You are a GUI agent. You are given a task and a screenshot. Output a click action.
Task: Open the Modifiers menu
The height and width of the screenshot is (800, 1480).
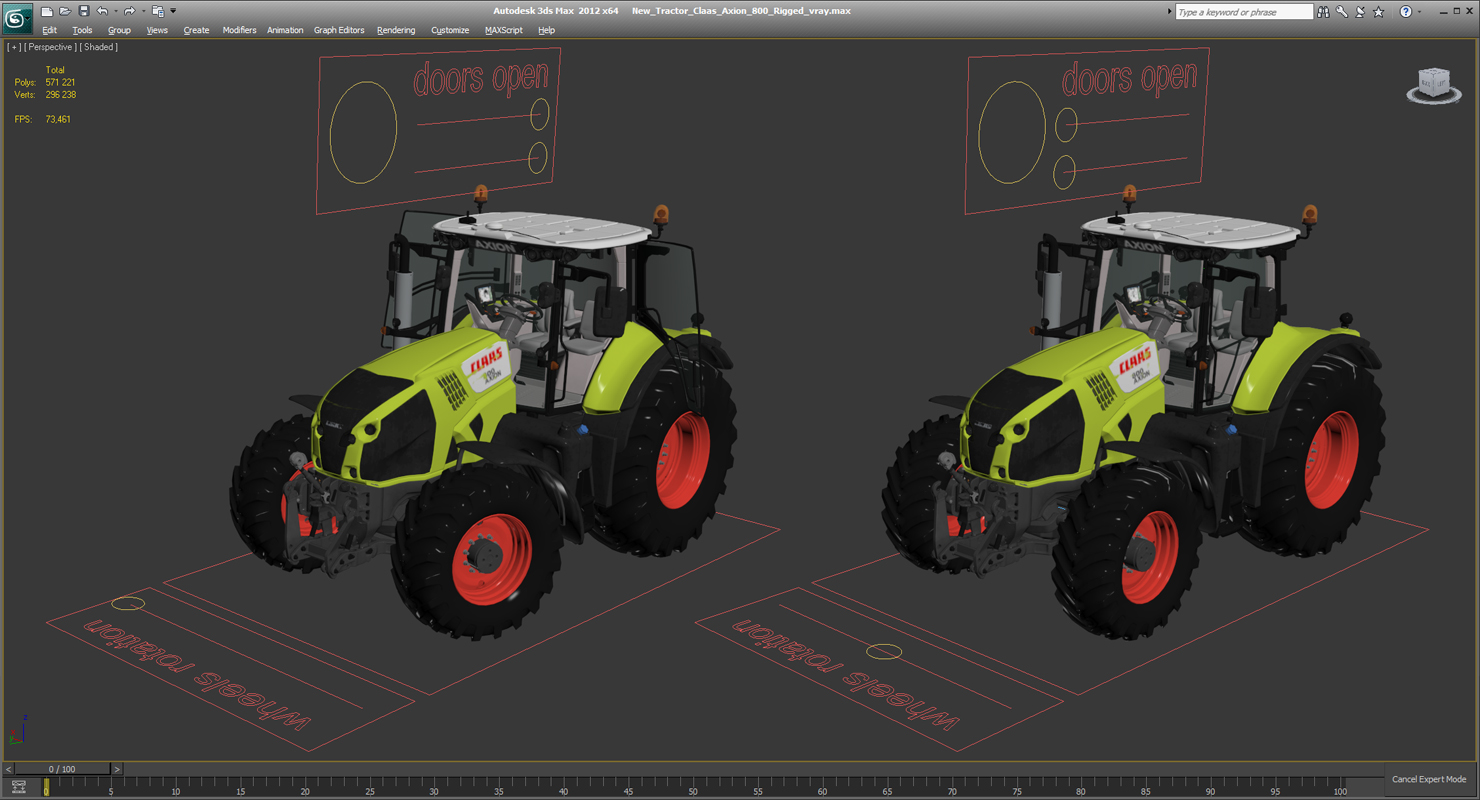pos(239,30)
